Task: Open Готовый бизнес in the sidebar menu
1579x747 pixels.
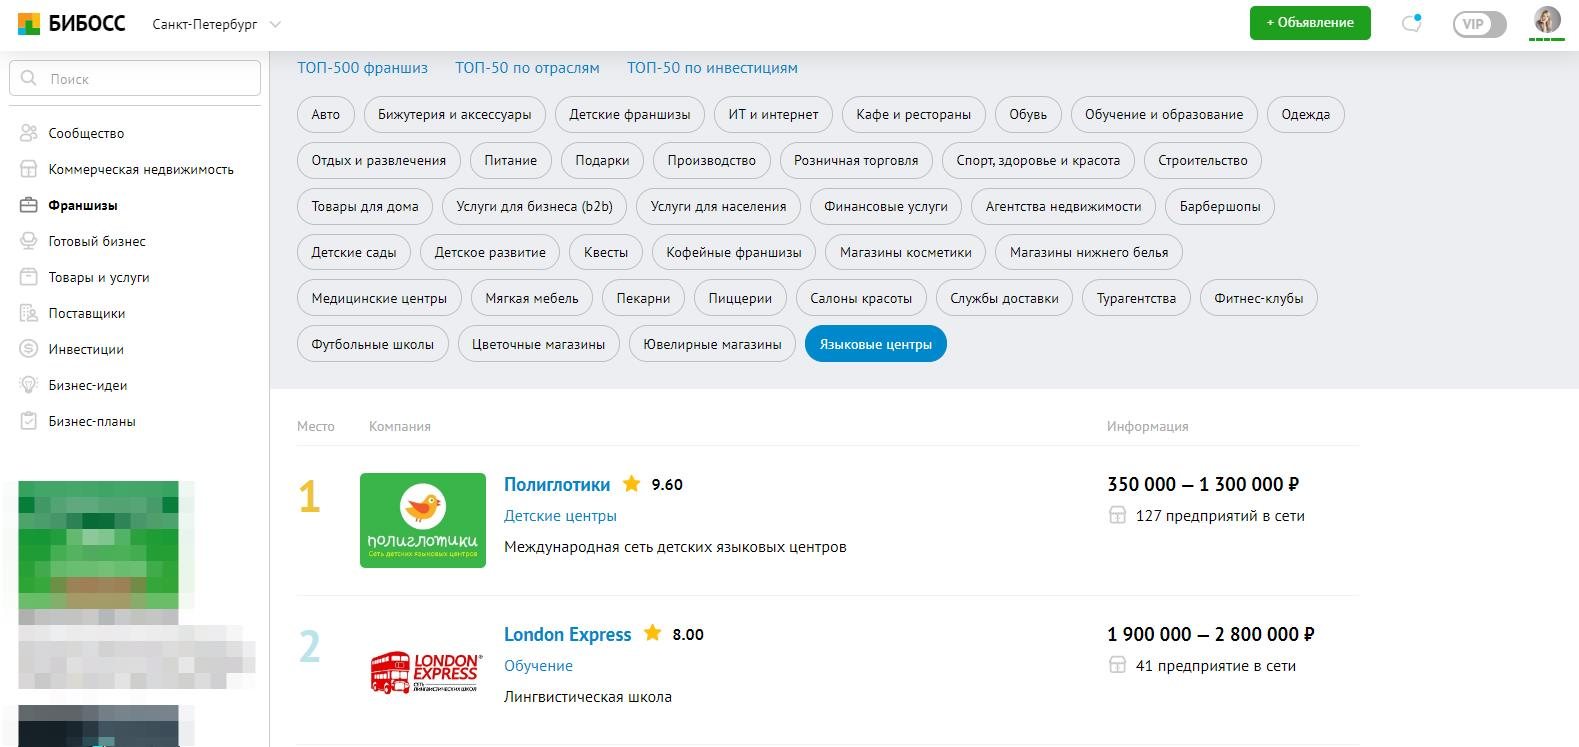Action: (97, 241)
